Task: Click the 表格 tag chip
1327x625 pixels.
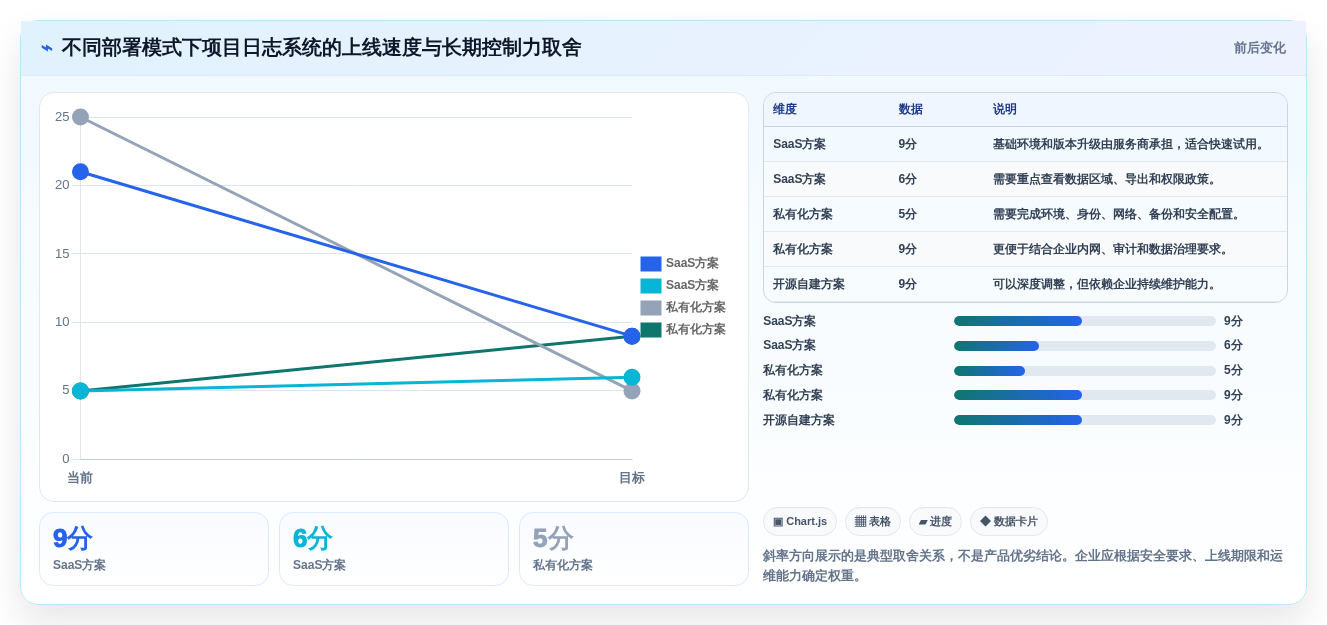Action: 873,522
